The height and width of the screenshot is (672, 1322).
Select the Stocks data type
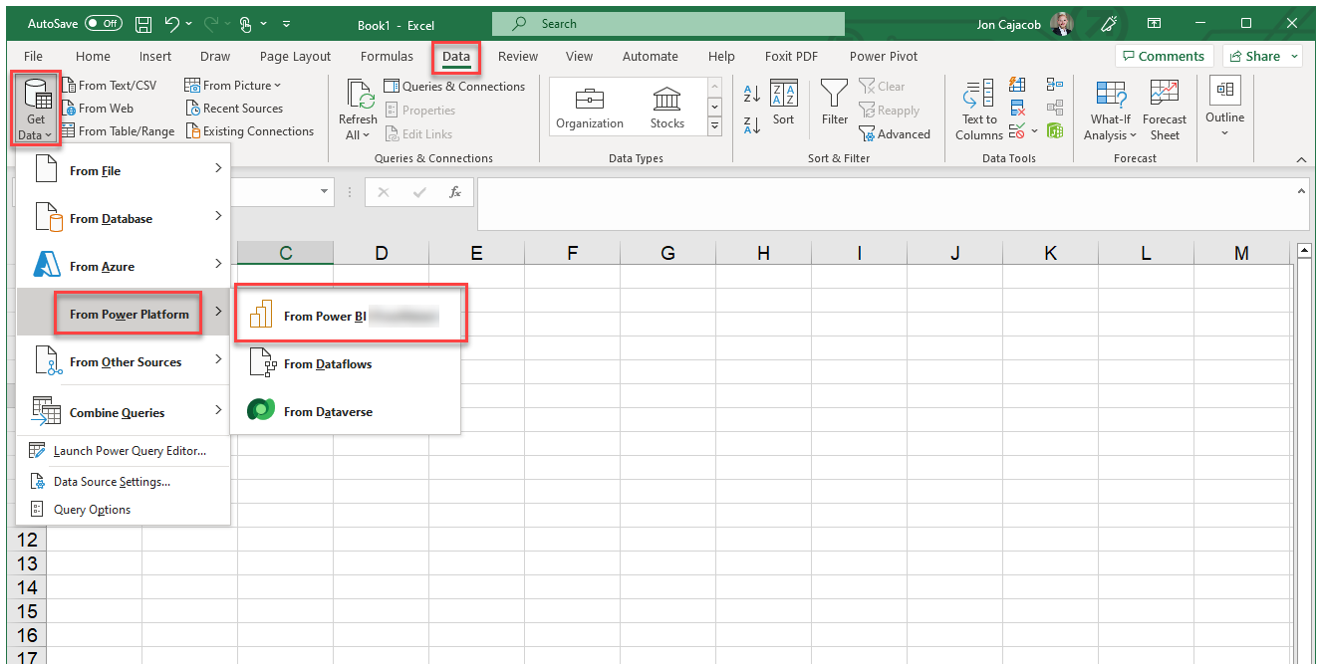coord(667,108)
